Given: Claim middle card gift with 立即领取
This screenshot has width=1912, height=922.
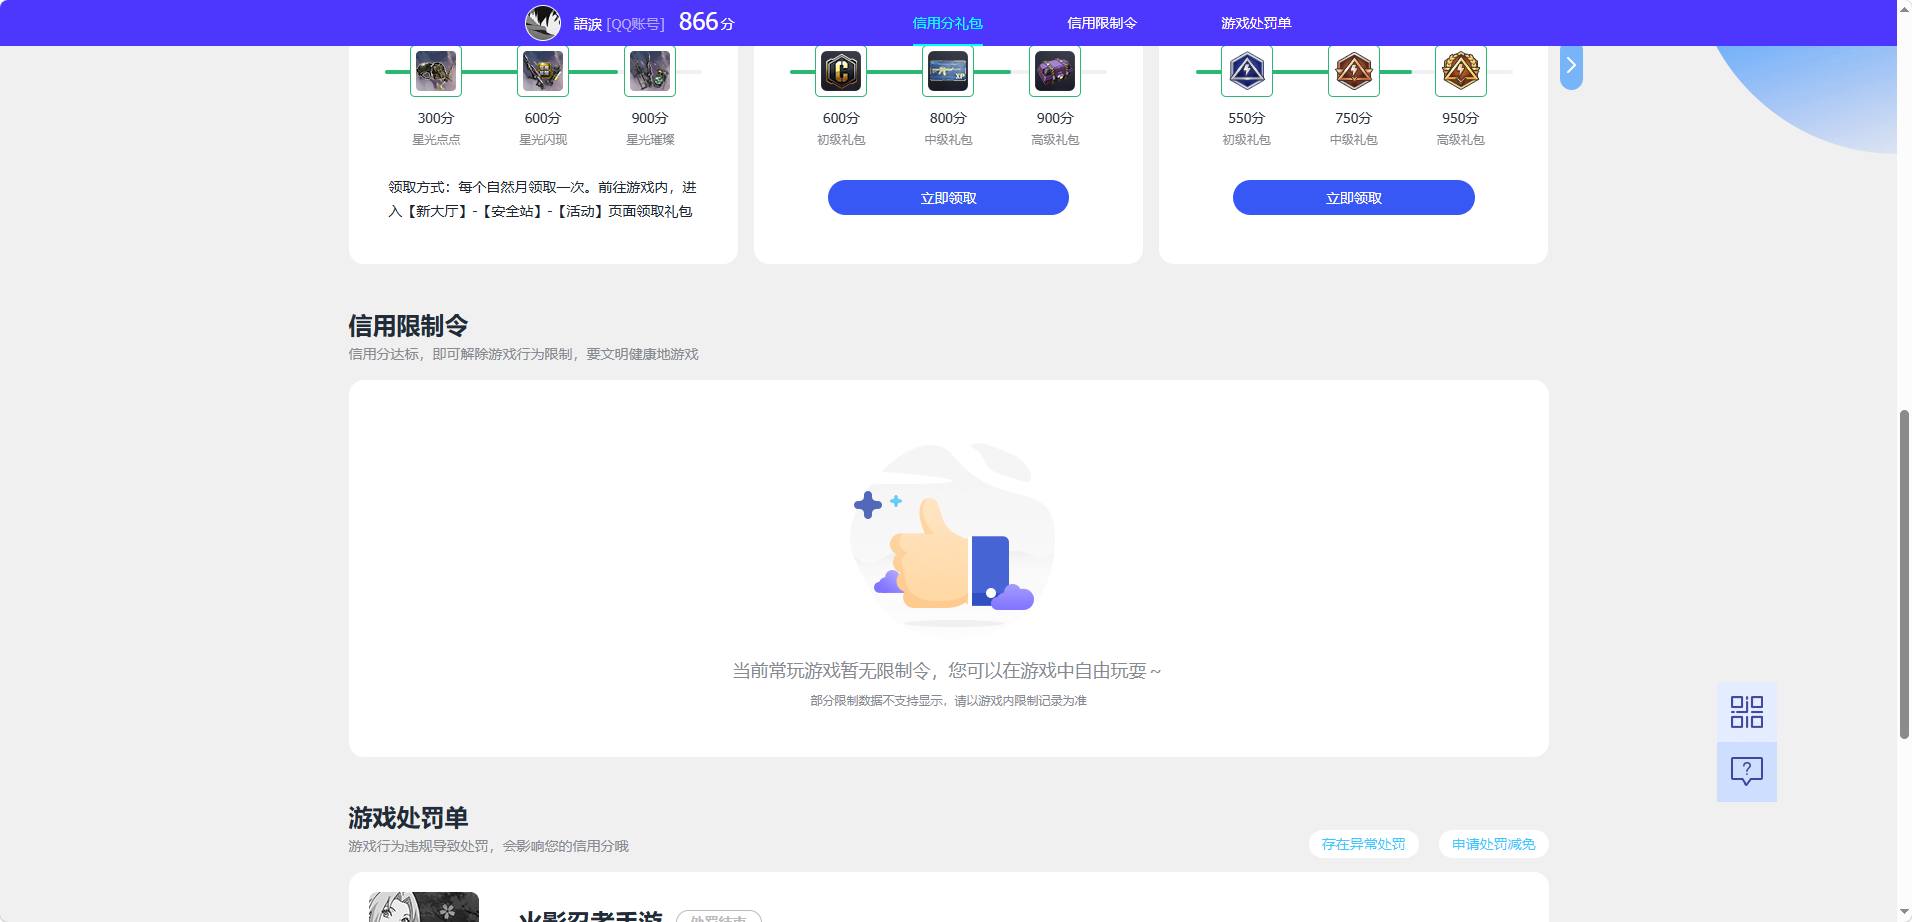Looking at the screenshot, I should pos(948,198).
